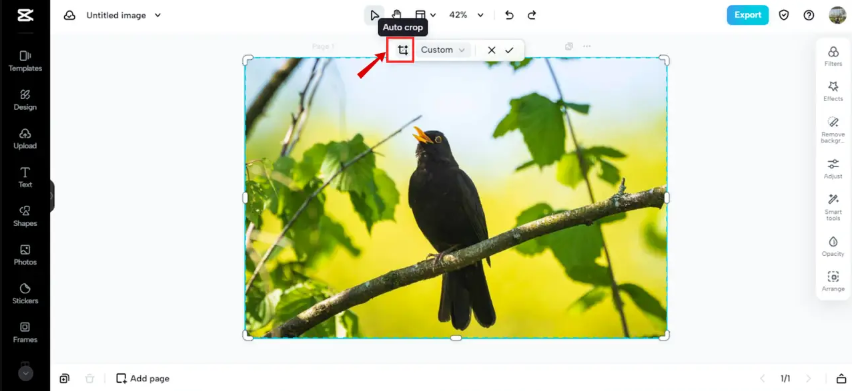Open the Effects tool

pos(833,91)
